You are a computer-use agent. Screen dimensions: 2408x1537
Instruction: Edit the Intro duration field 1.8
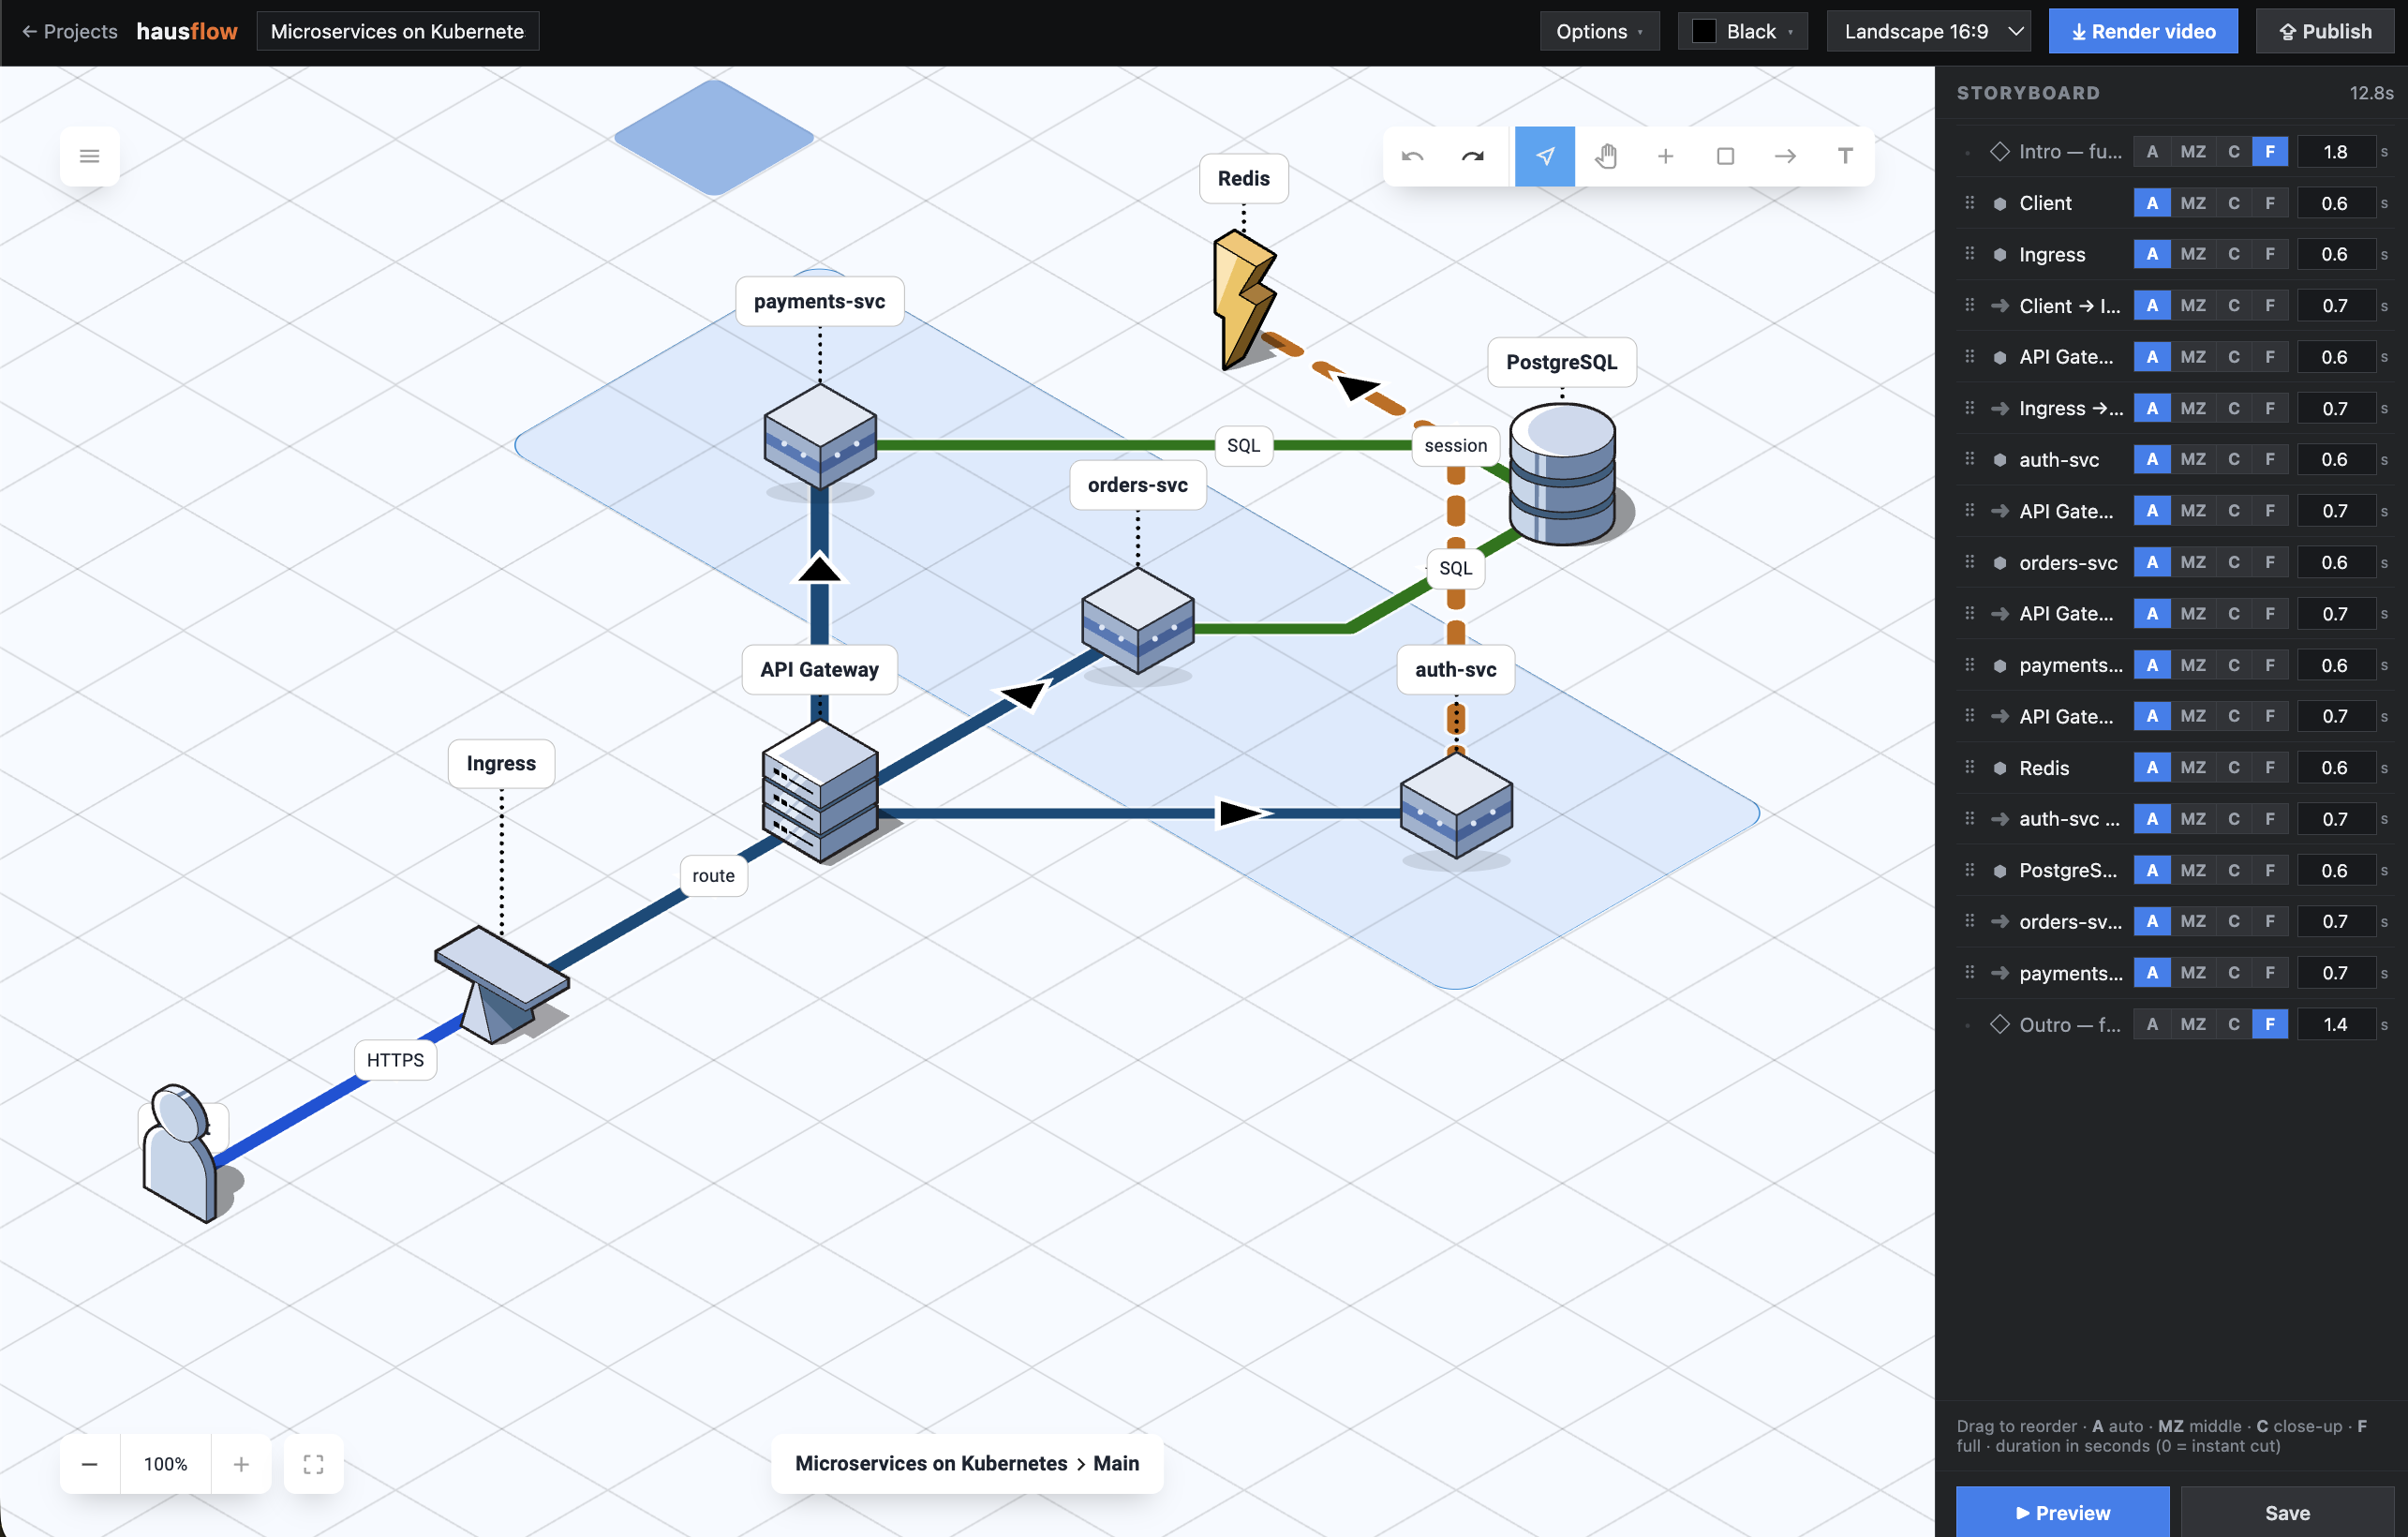coord(2335,152)
